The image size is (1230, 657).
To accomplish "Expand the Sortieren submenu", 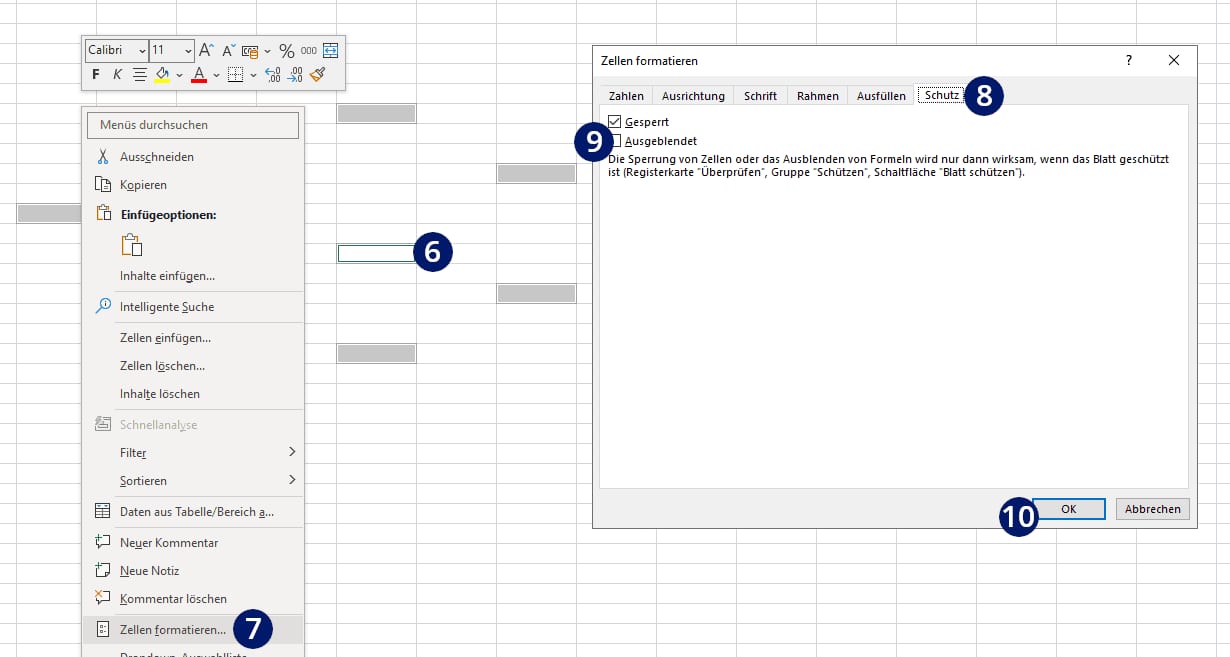I will coord(193,481).
